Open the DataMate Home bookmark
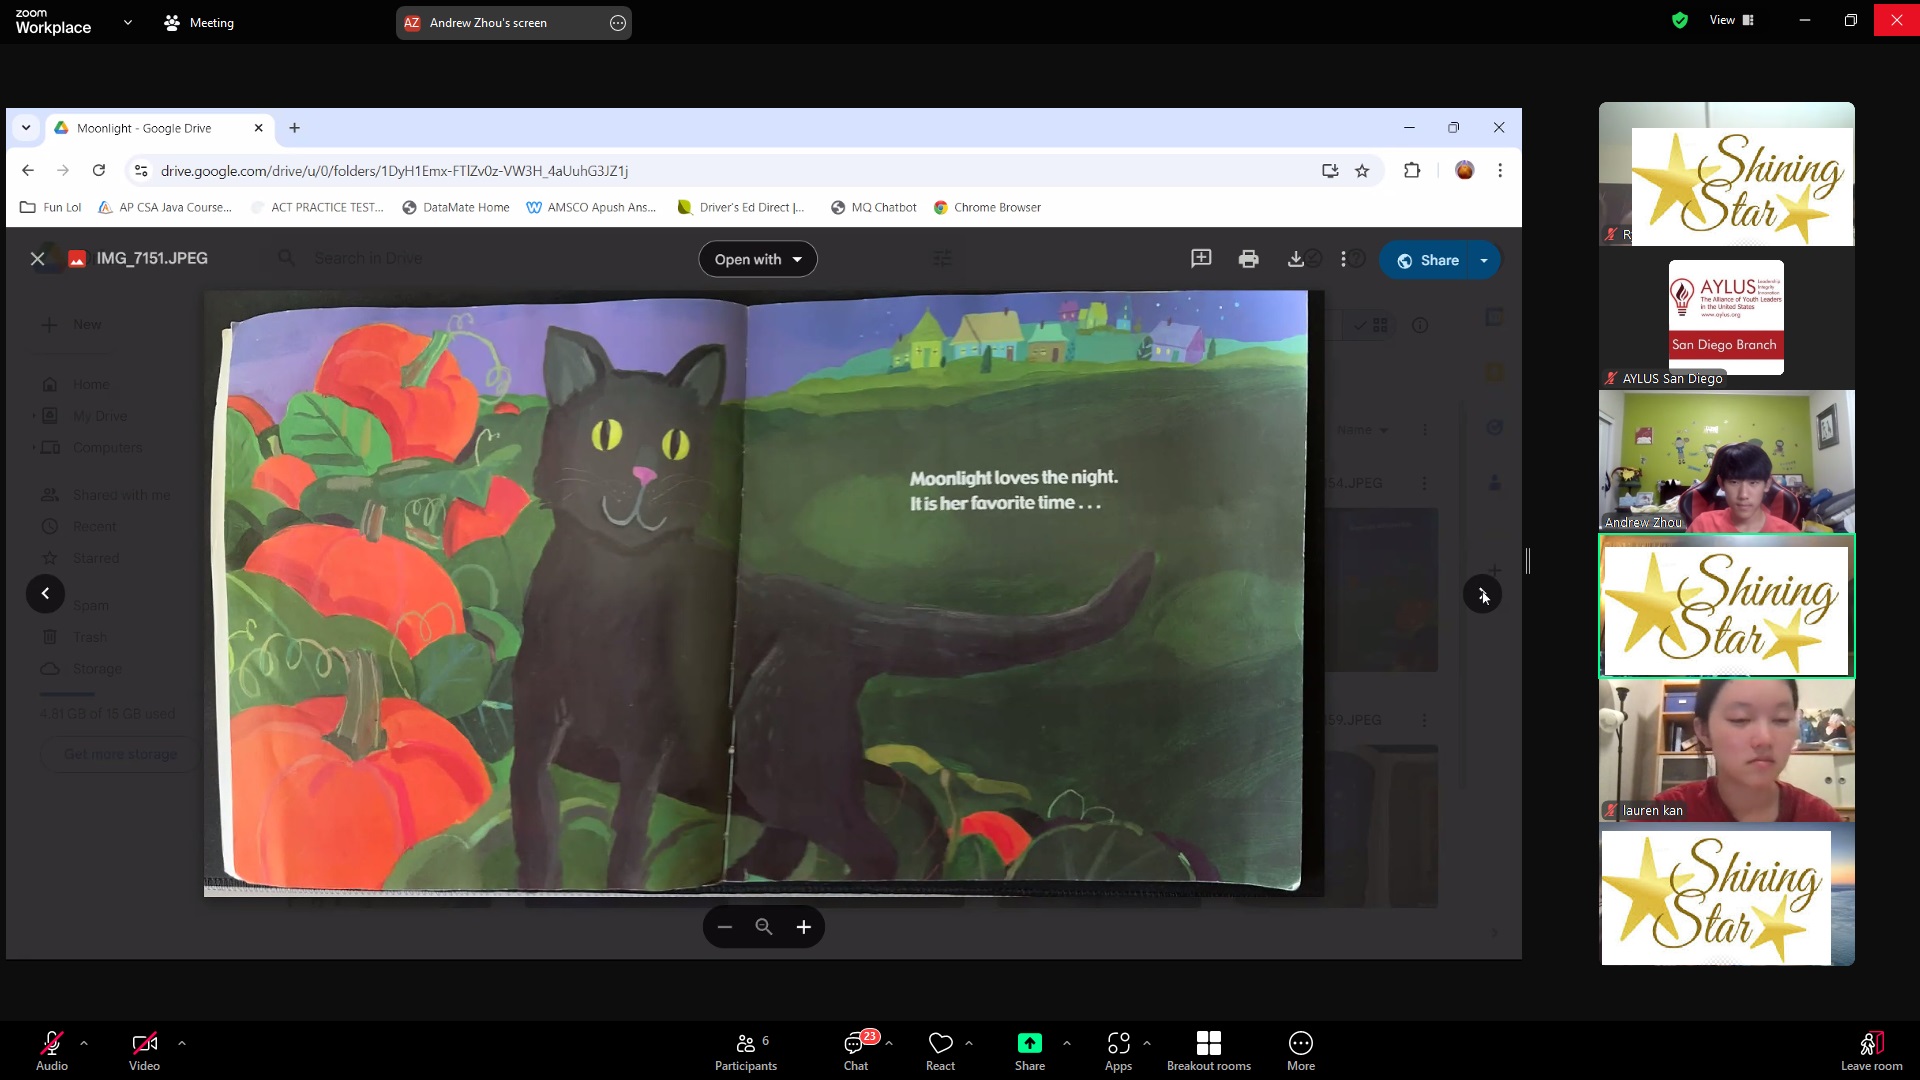1920x1080 pixels. click(456, 207)
